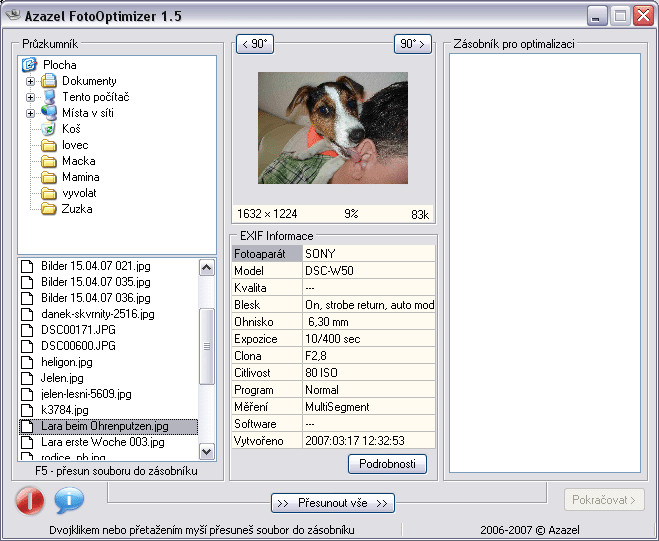Click the 6,30 mm focal length value
Viewport: 659px width, 541px height.
click(369, 322)
